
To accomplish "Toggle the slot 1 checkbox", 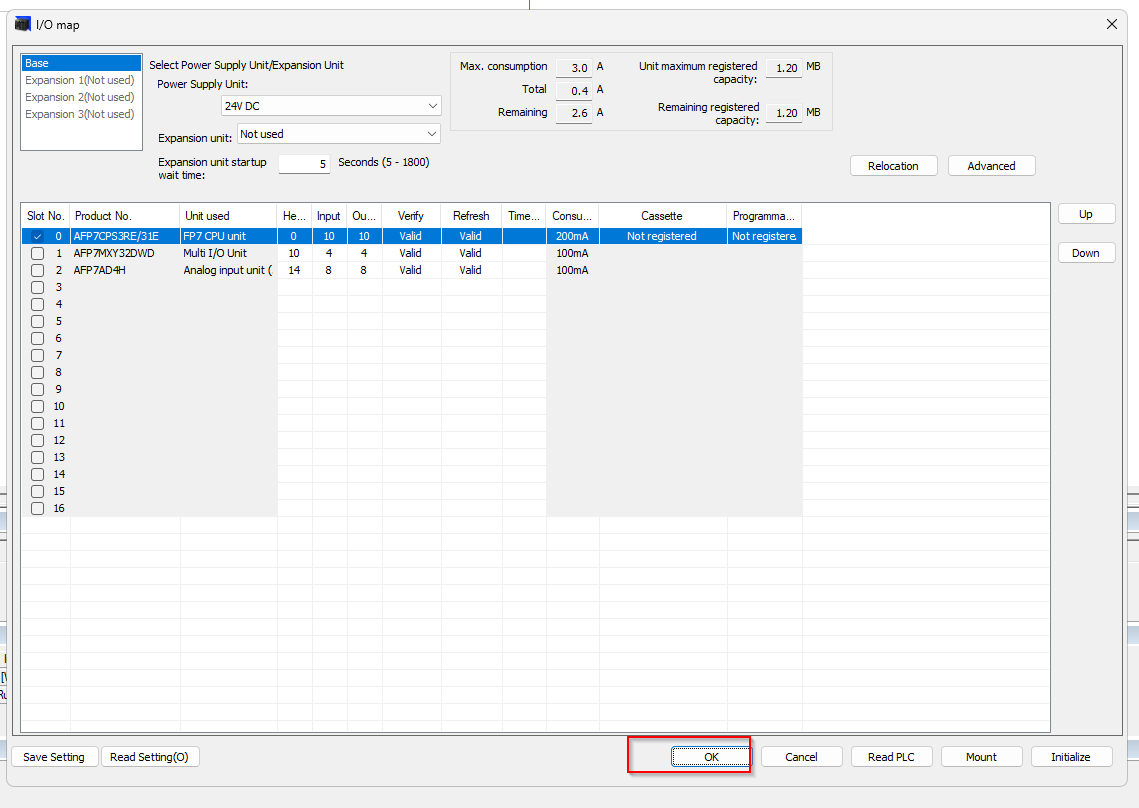I will (x=38, y=253).
